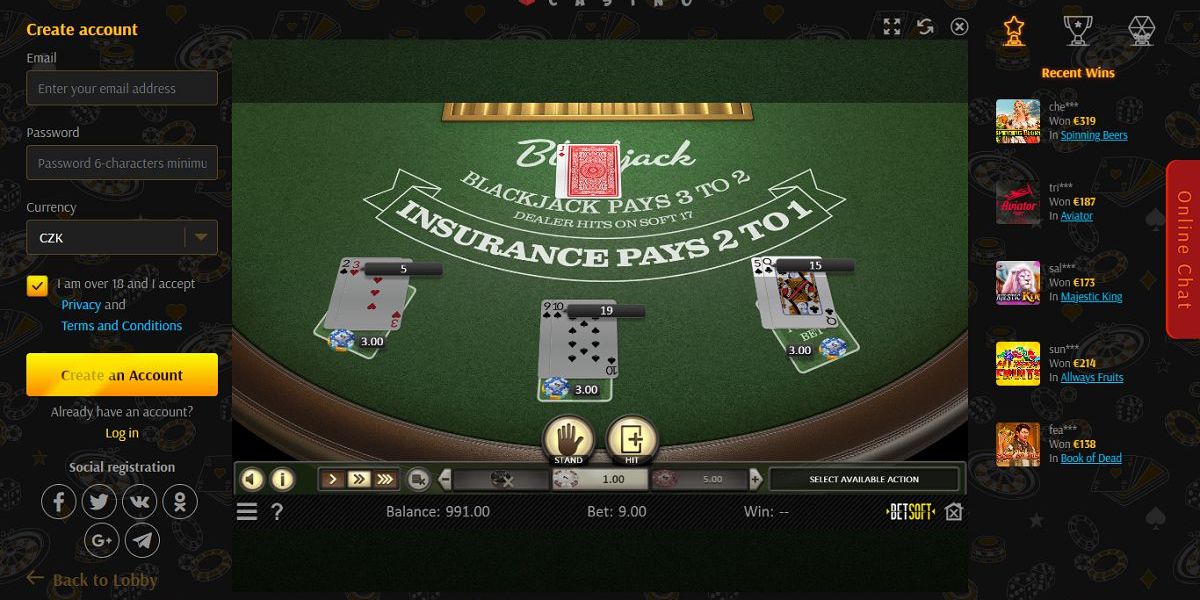Click the email address input field
Image resolution: width=1200 pixels, height=600 pixels.
[x=122, y=88]
